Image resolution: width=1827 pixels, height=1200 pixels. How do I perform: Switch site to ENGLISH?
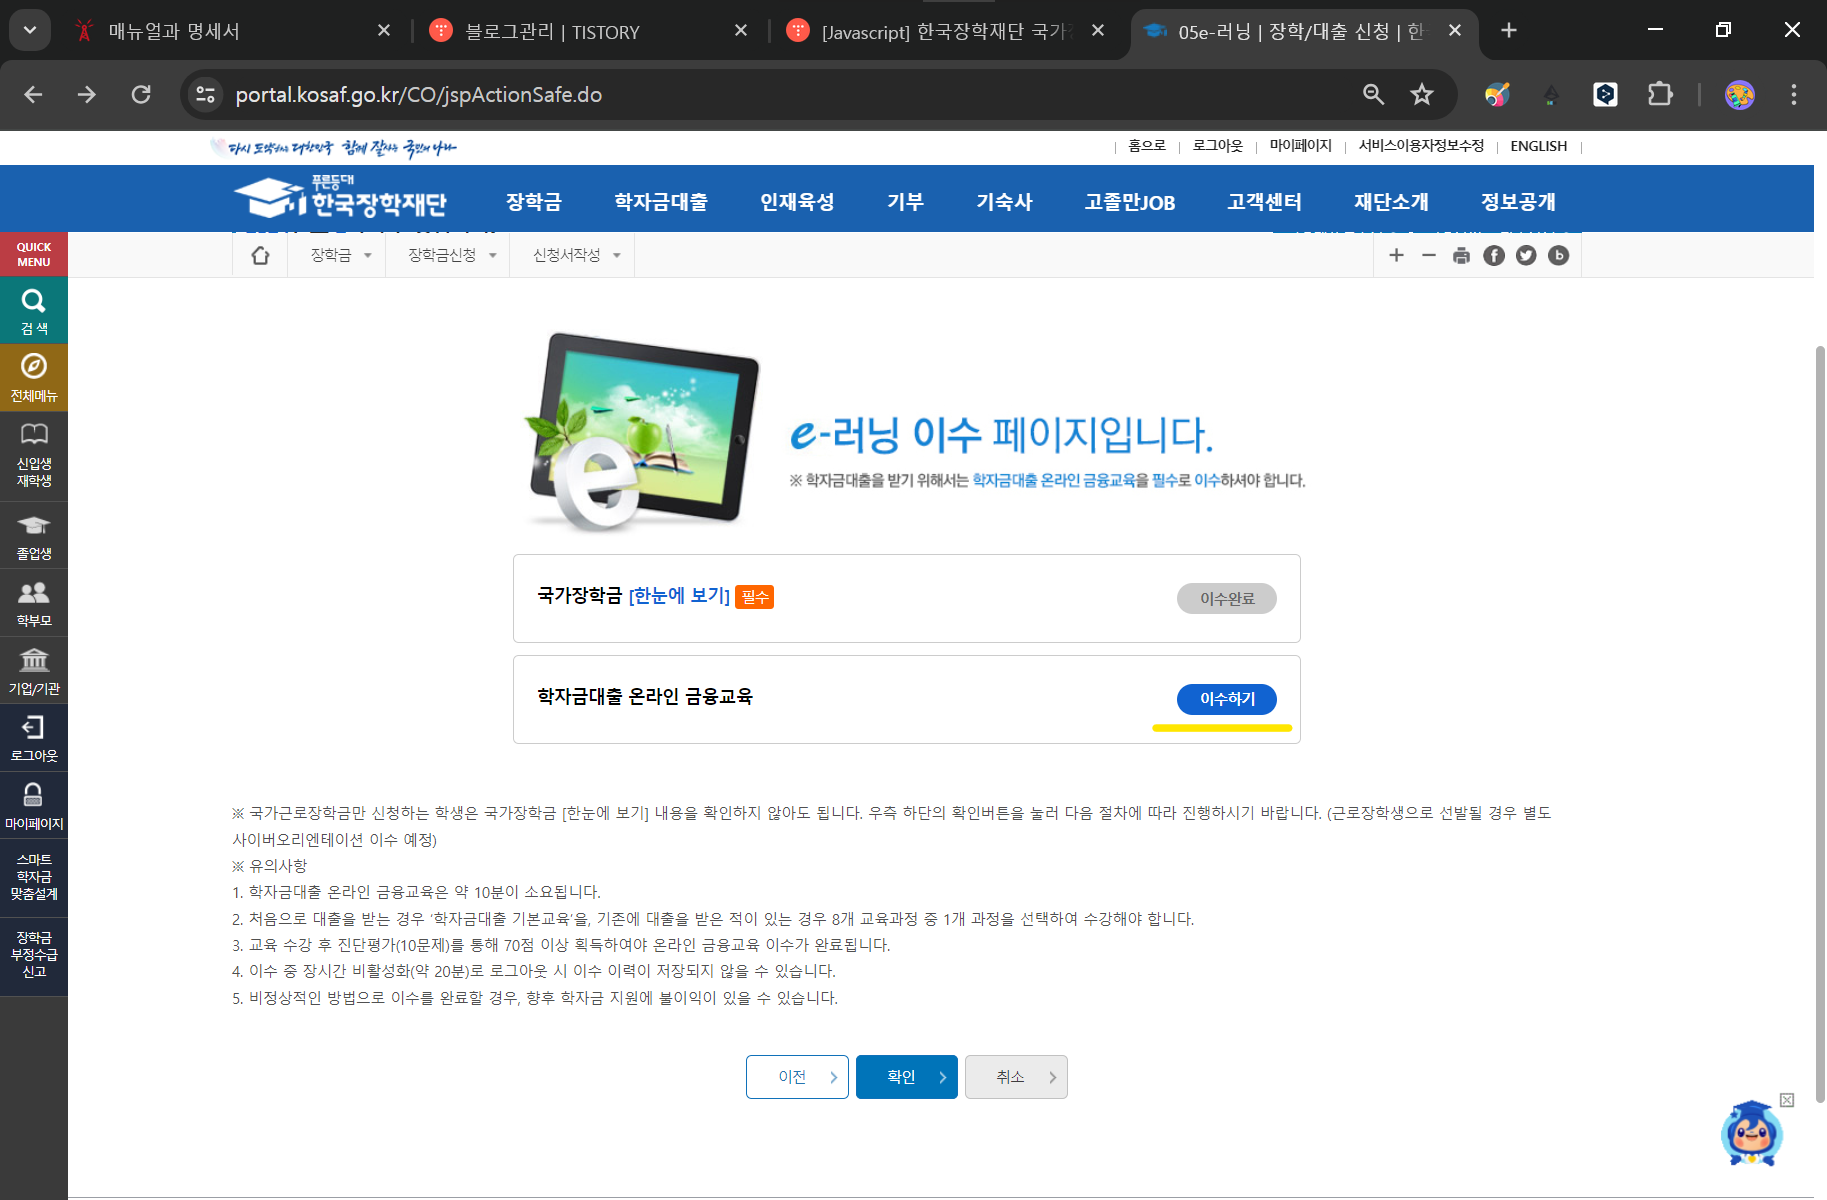1538,146
